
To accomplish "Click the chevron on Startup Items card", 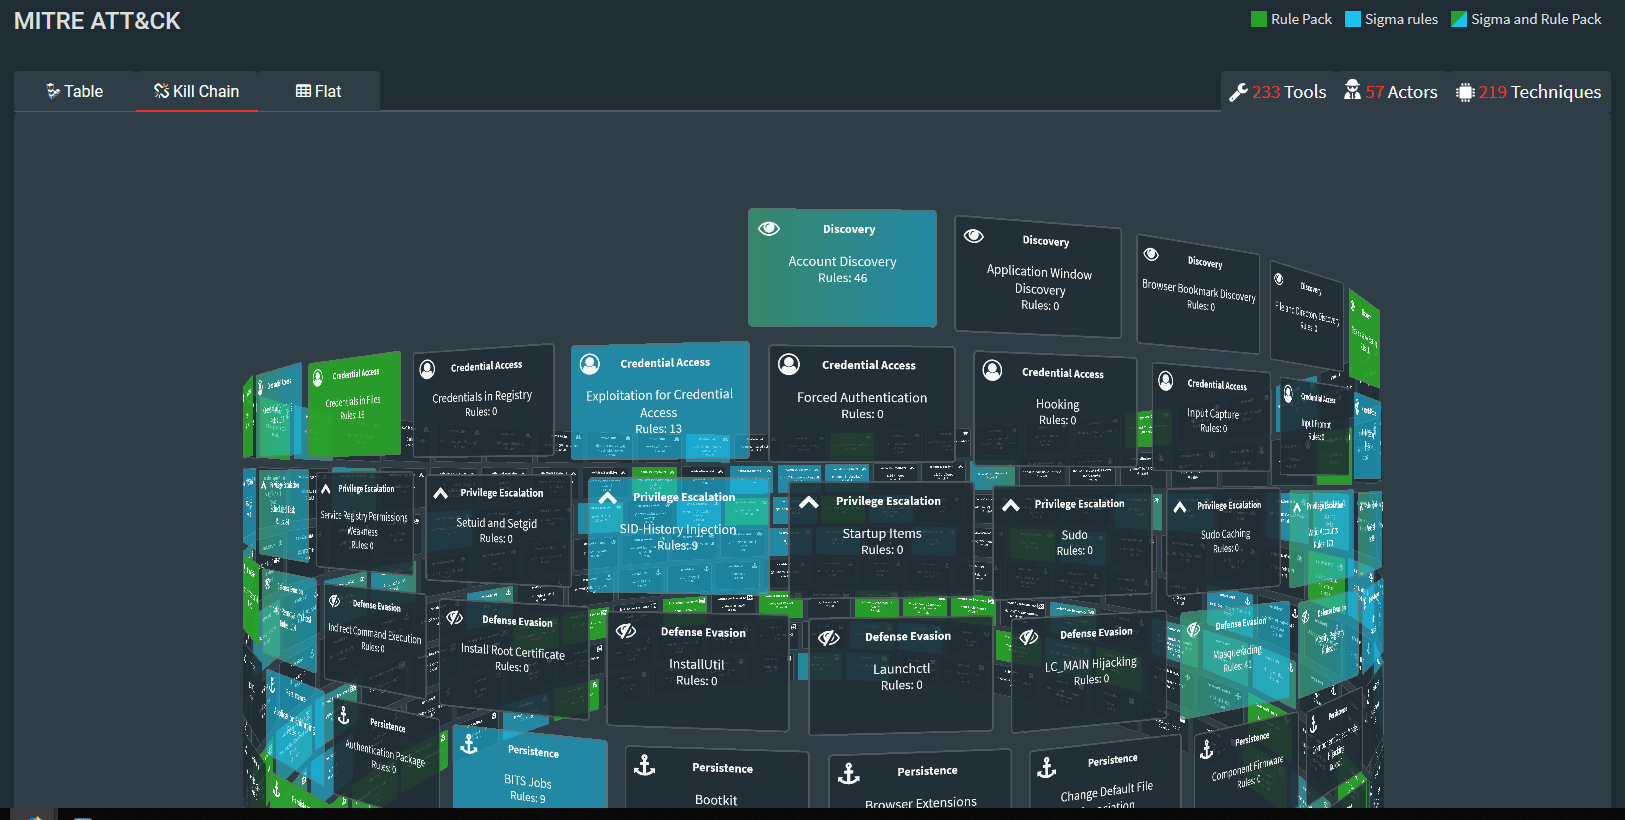I will [x=809, y=502].
